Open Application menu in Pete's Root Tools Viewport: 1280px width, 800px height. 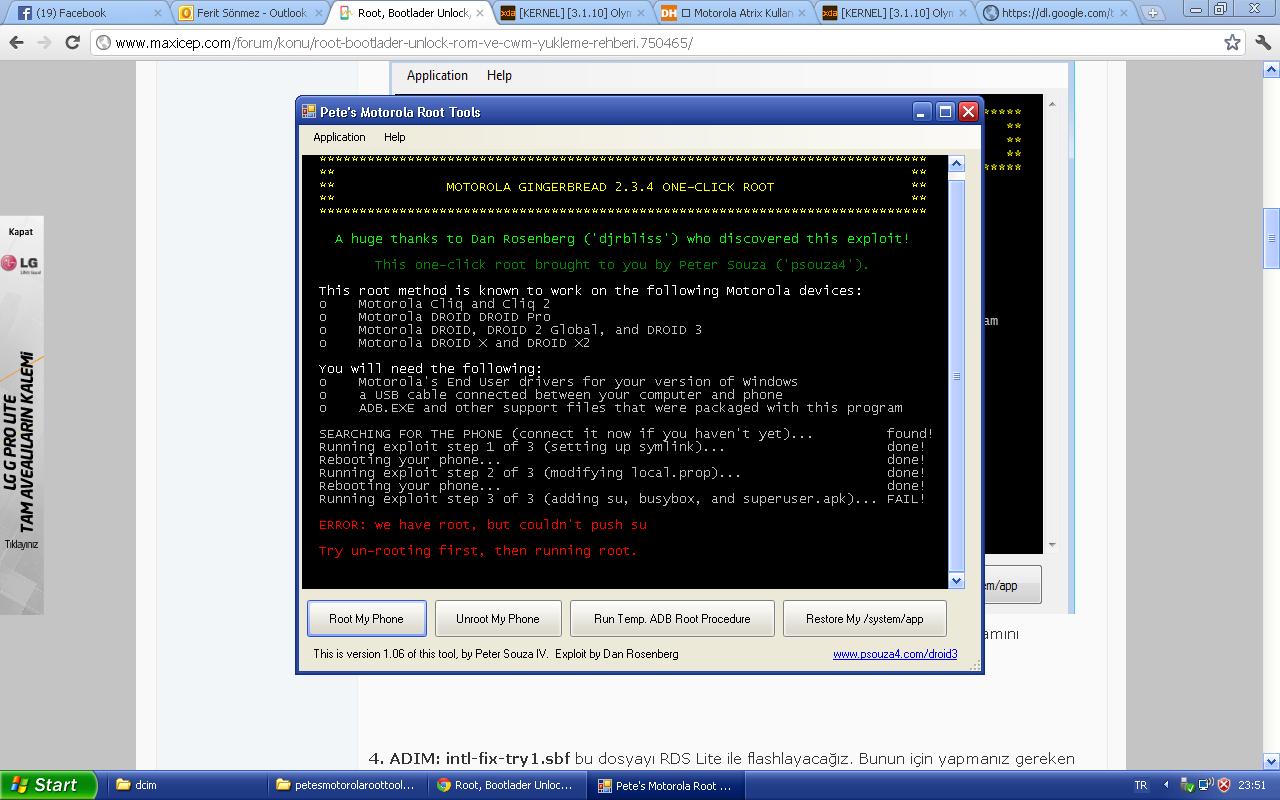point(339,137)
